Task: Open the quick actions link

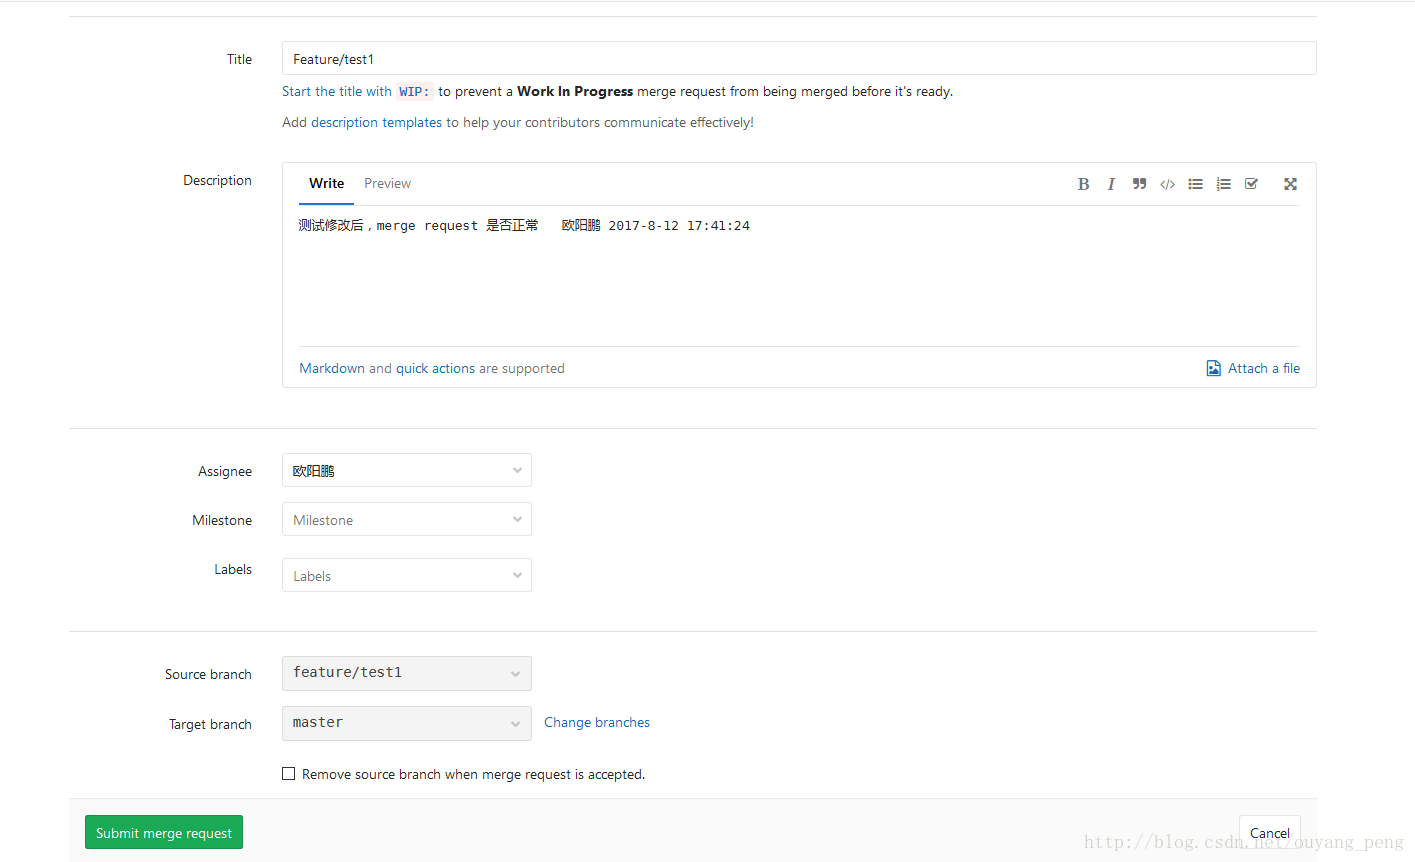Action: point(435,368)
